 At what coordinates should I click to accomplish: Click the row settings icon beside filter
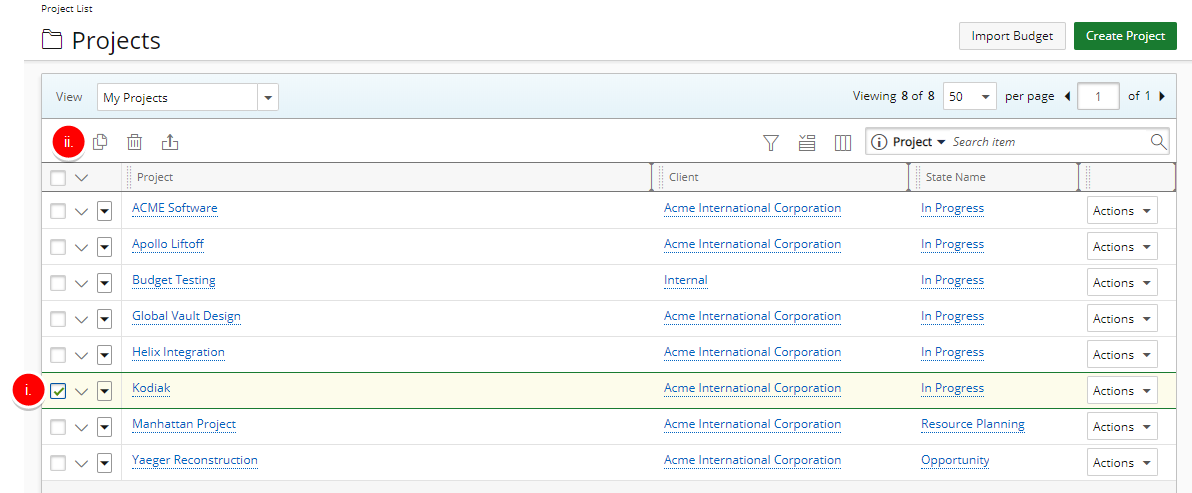click(807, 143)
